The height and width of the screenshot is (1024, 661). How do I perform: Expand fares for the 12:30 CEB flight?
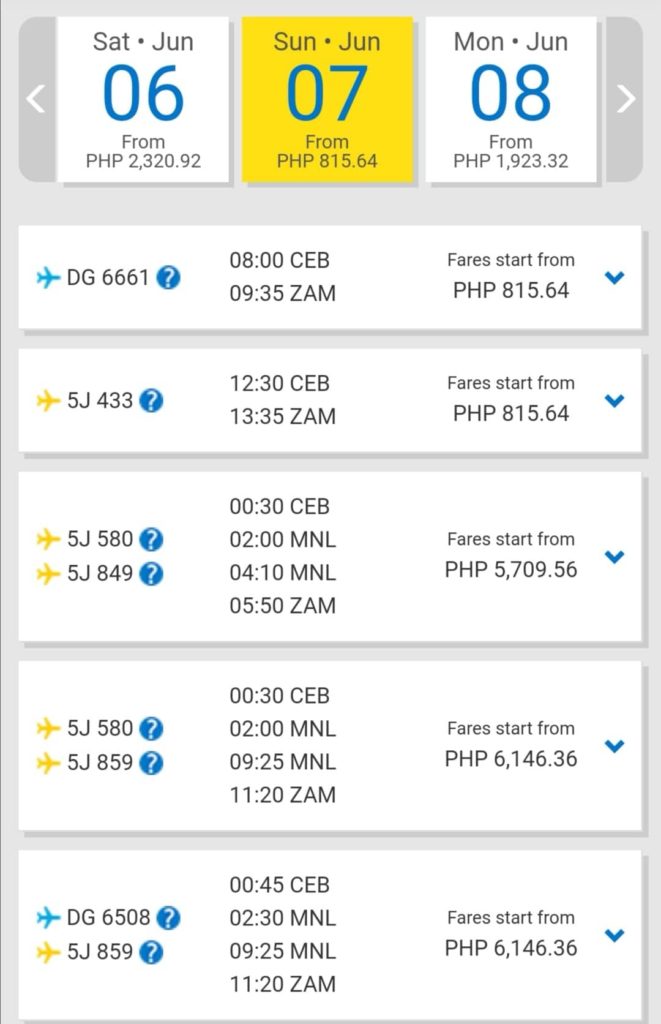click(615, 400)
